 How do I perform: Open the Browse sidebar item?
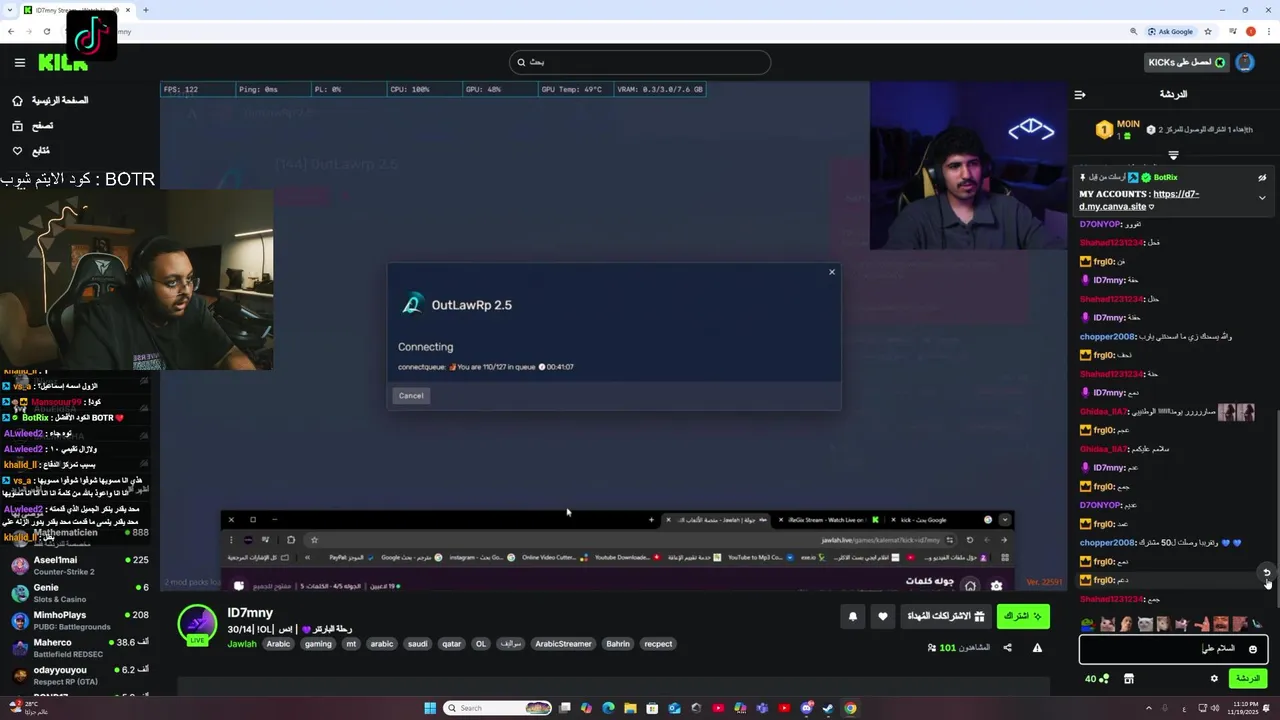(32, 126)
